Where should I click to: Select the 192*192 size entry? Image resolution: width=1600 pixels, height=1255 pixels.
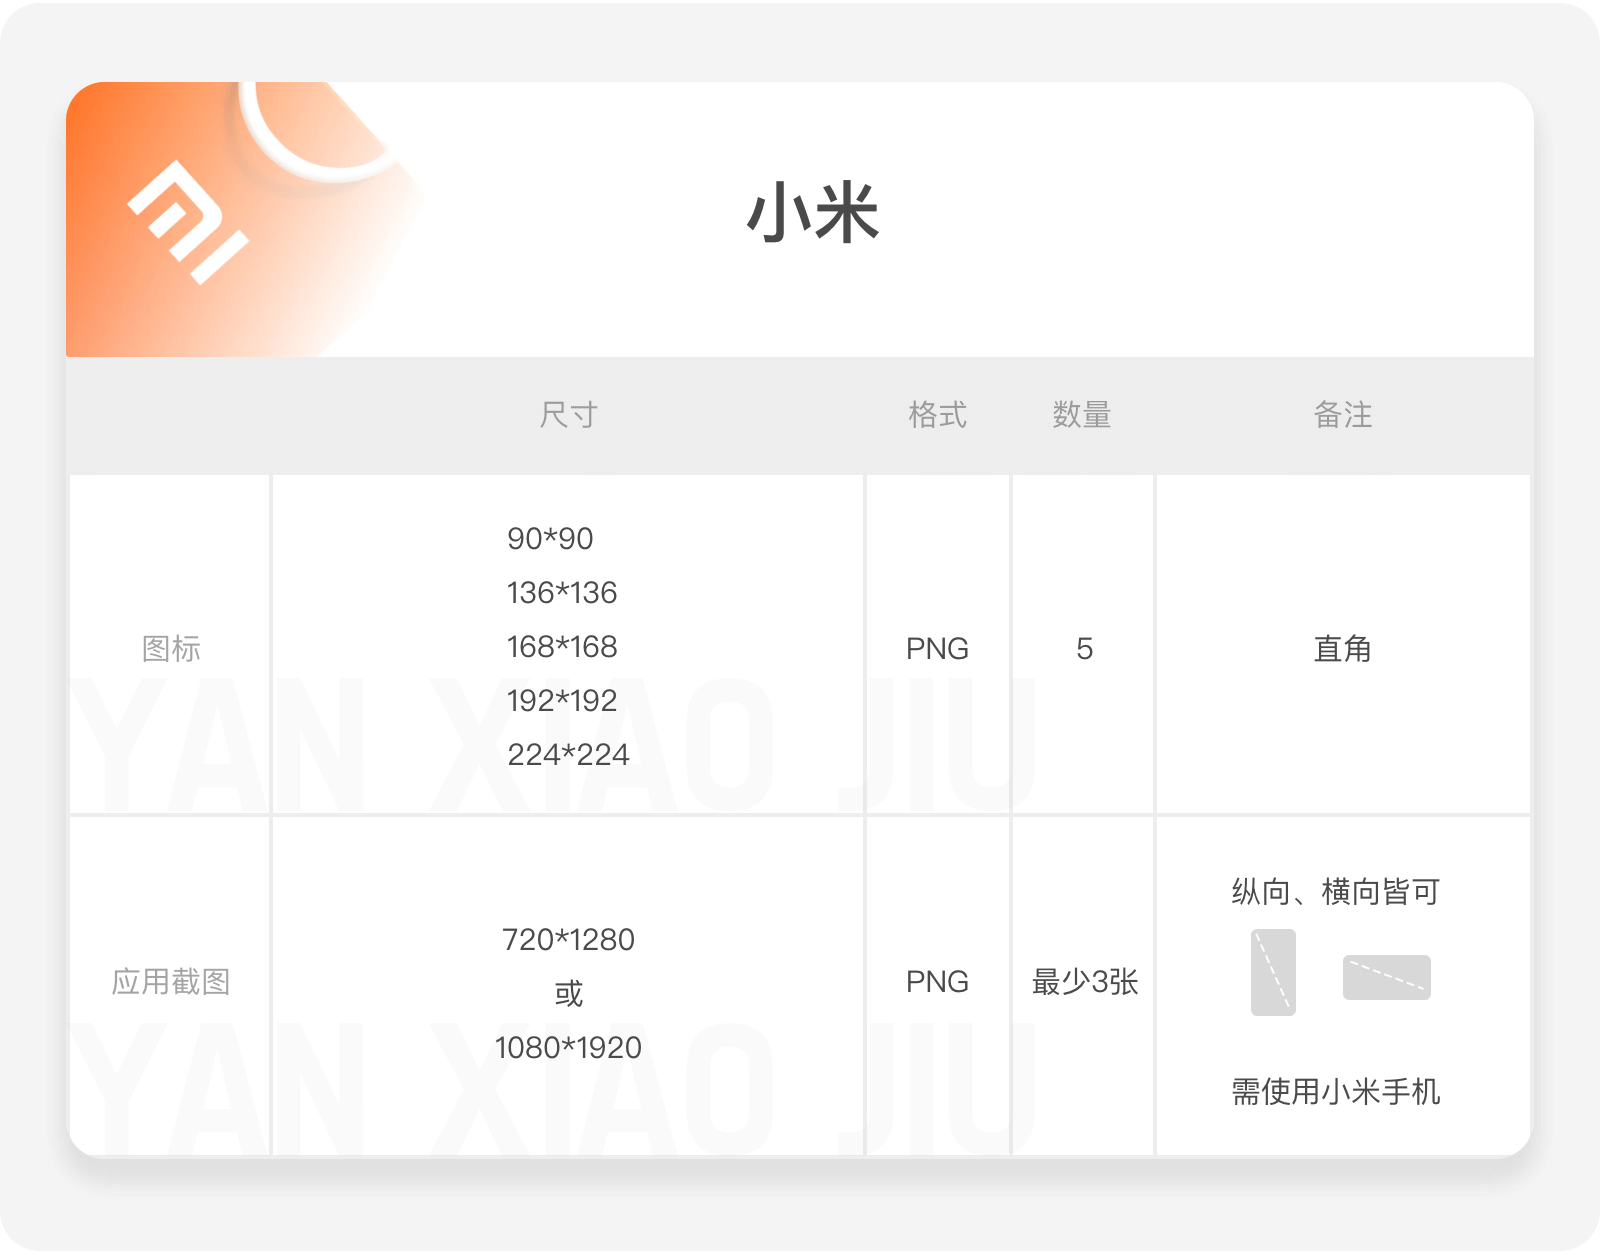[x=562, y=701]
